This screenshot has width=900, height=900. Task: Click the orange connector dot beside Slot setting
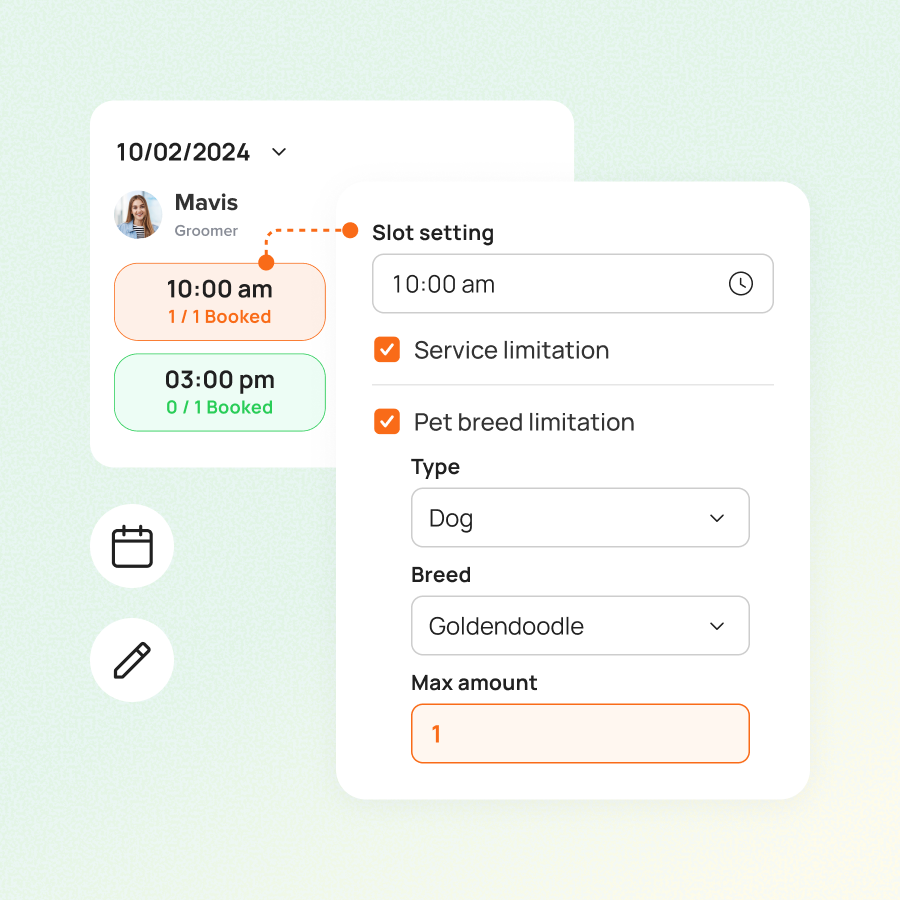350,231
